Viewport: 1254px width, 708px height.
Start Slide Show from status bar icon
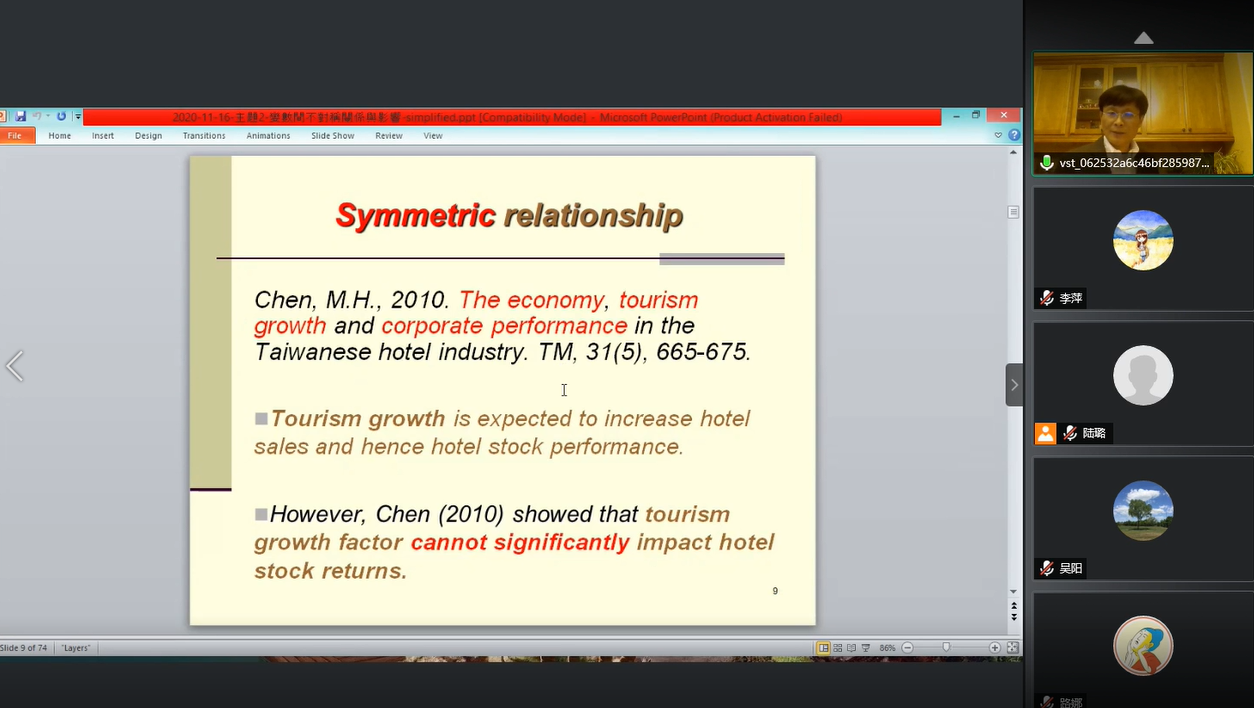pyautogui.click(x=866, y=648)
